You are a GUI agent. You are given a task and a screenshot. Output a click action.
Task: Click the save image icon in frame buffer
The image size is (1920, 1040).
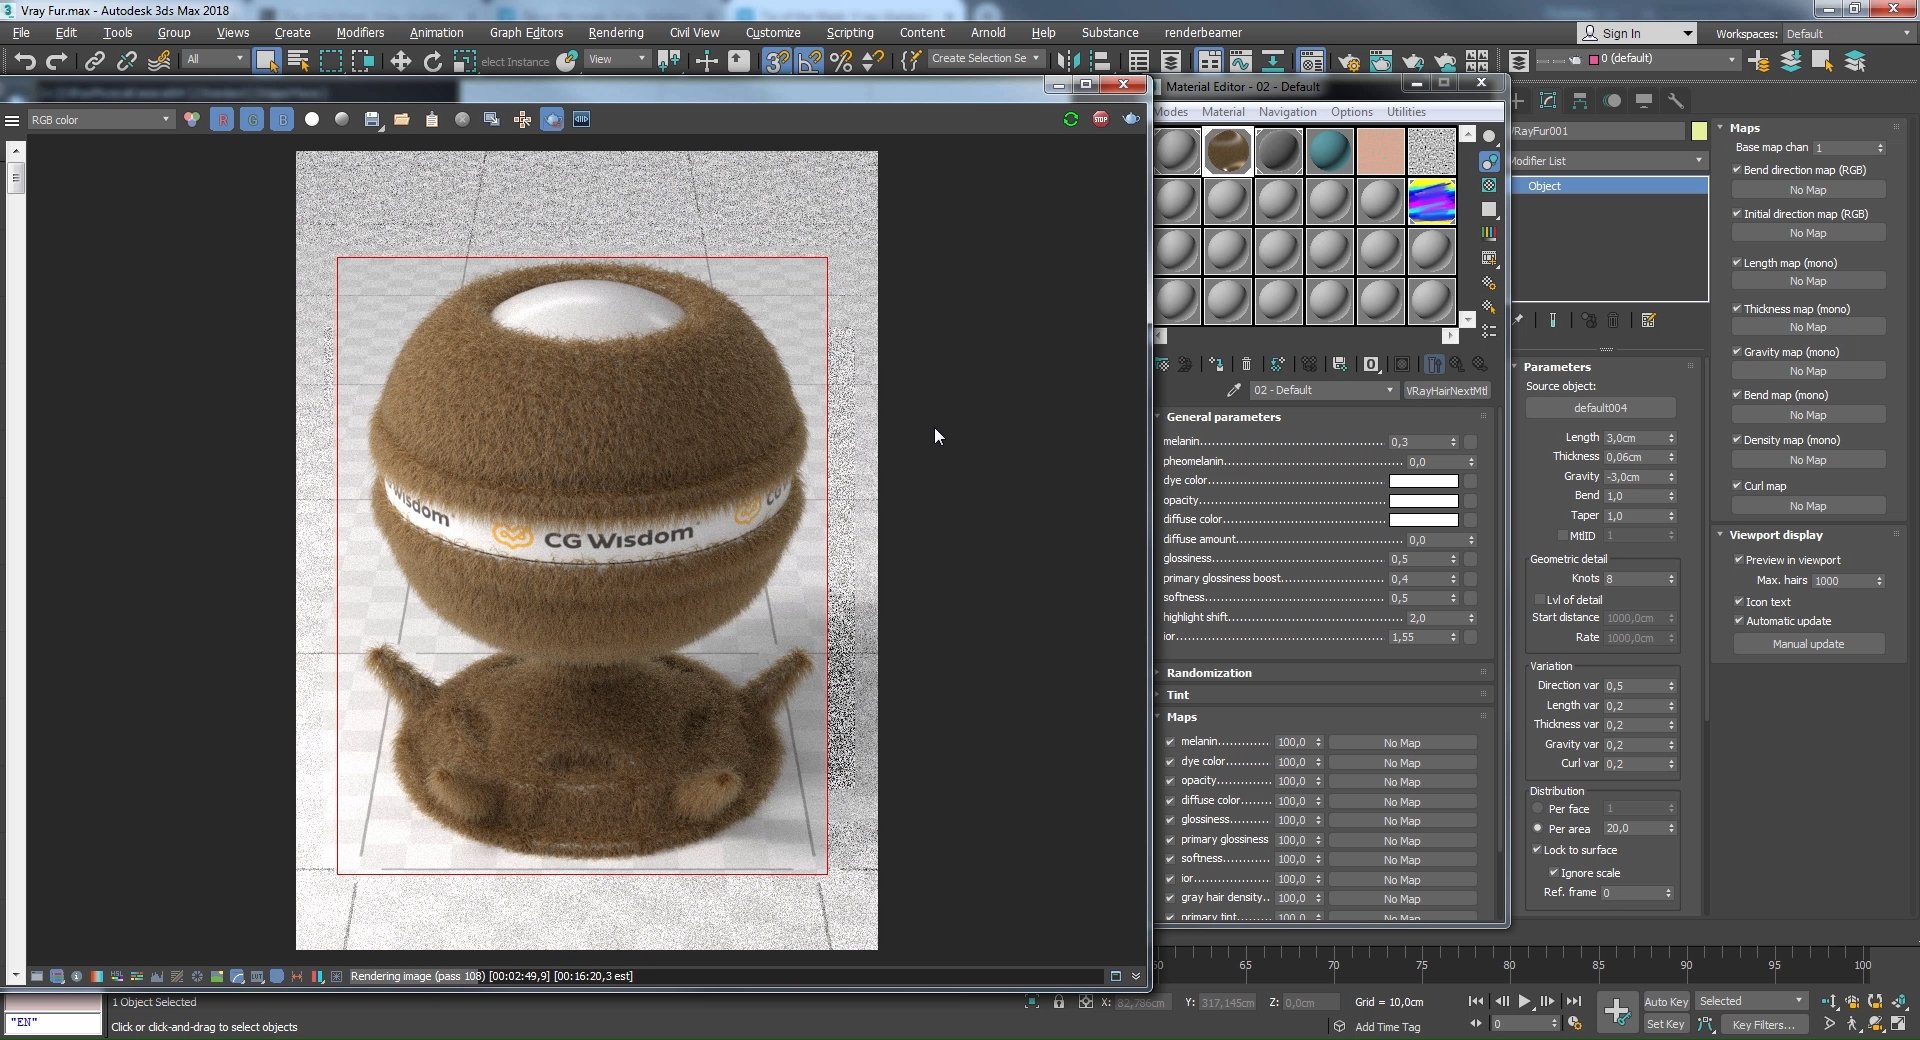point(372,119)
